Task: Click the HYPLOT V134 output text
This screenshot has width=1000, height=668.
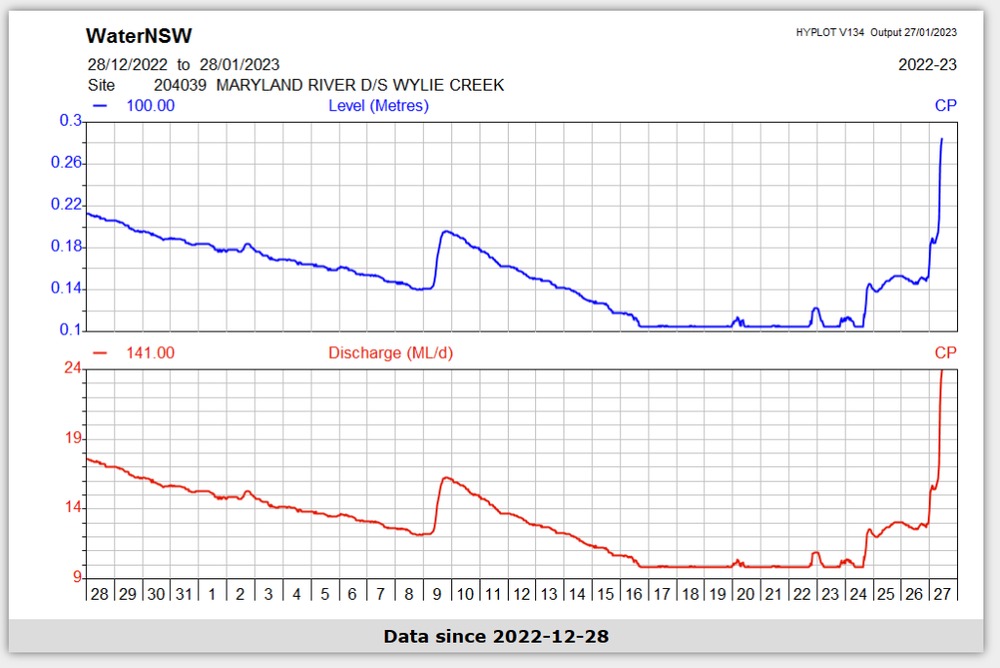Action: [876, 32]
